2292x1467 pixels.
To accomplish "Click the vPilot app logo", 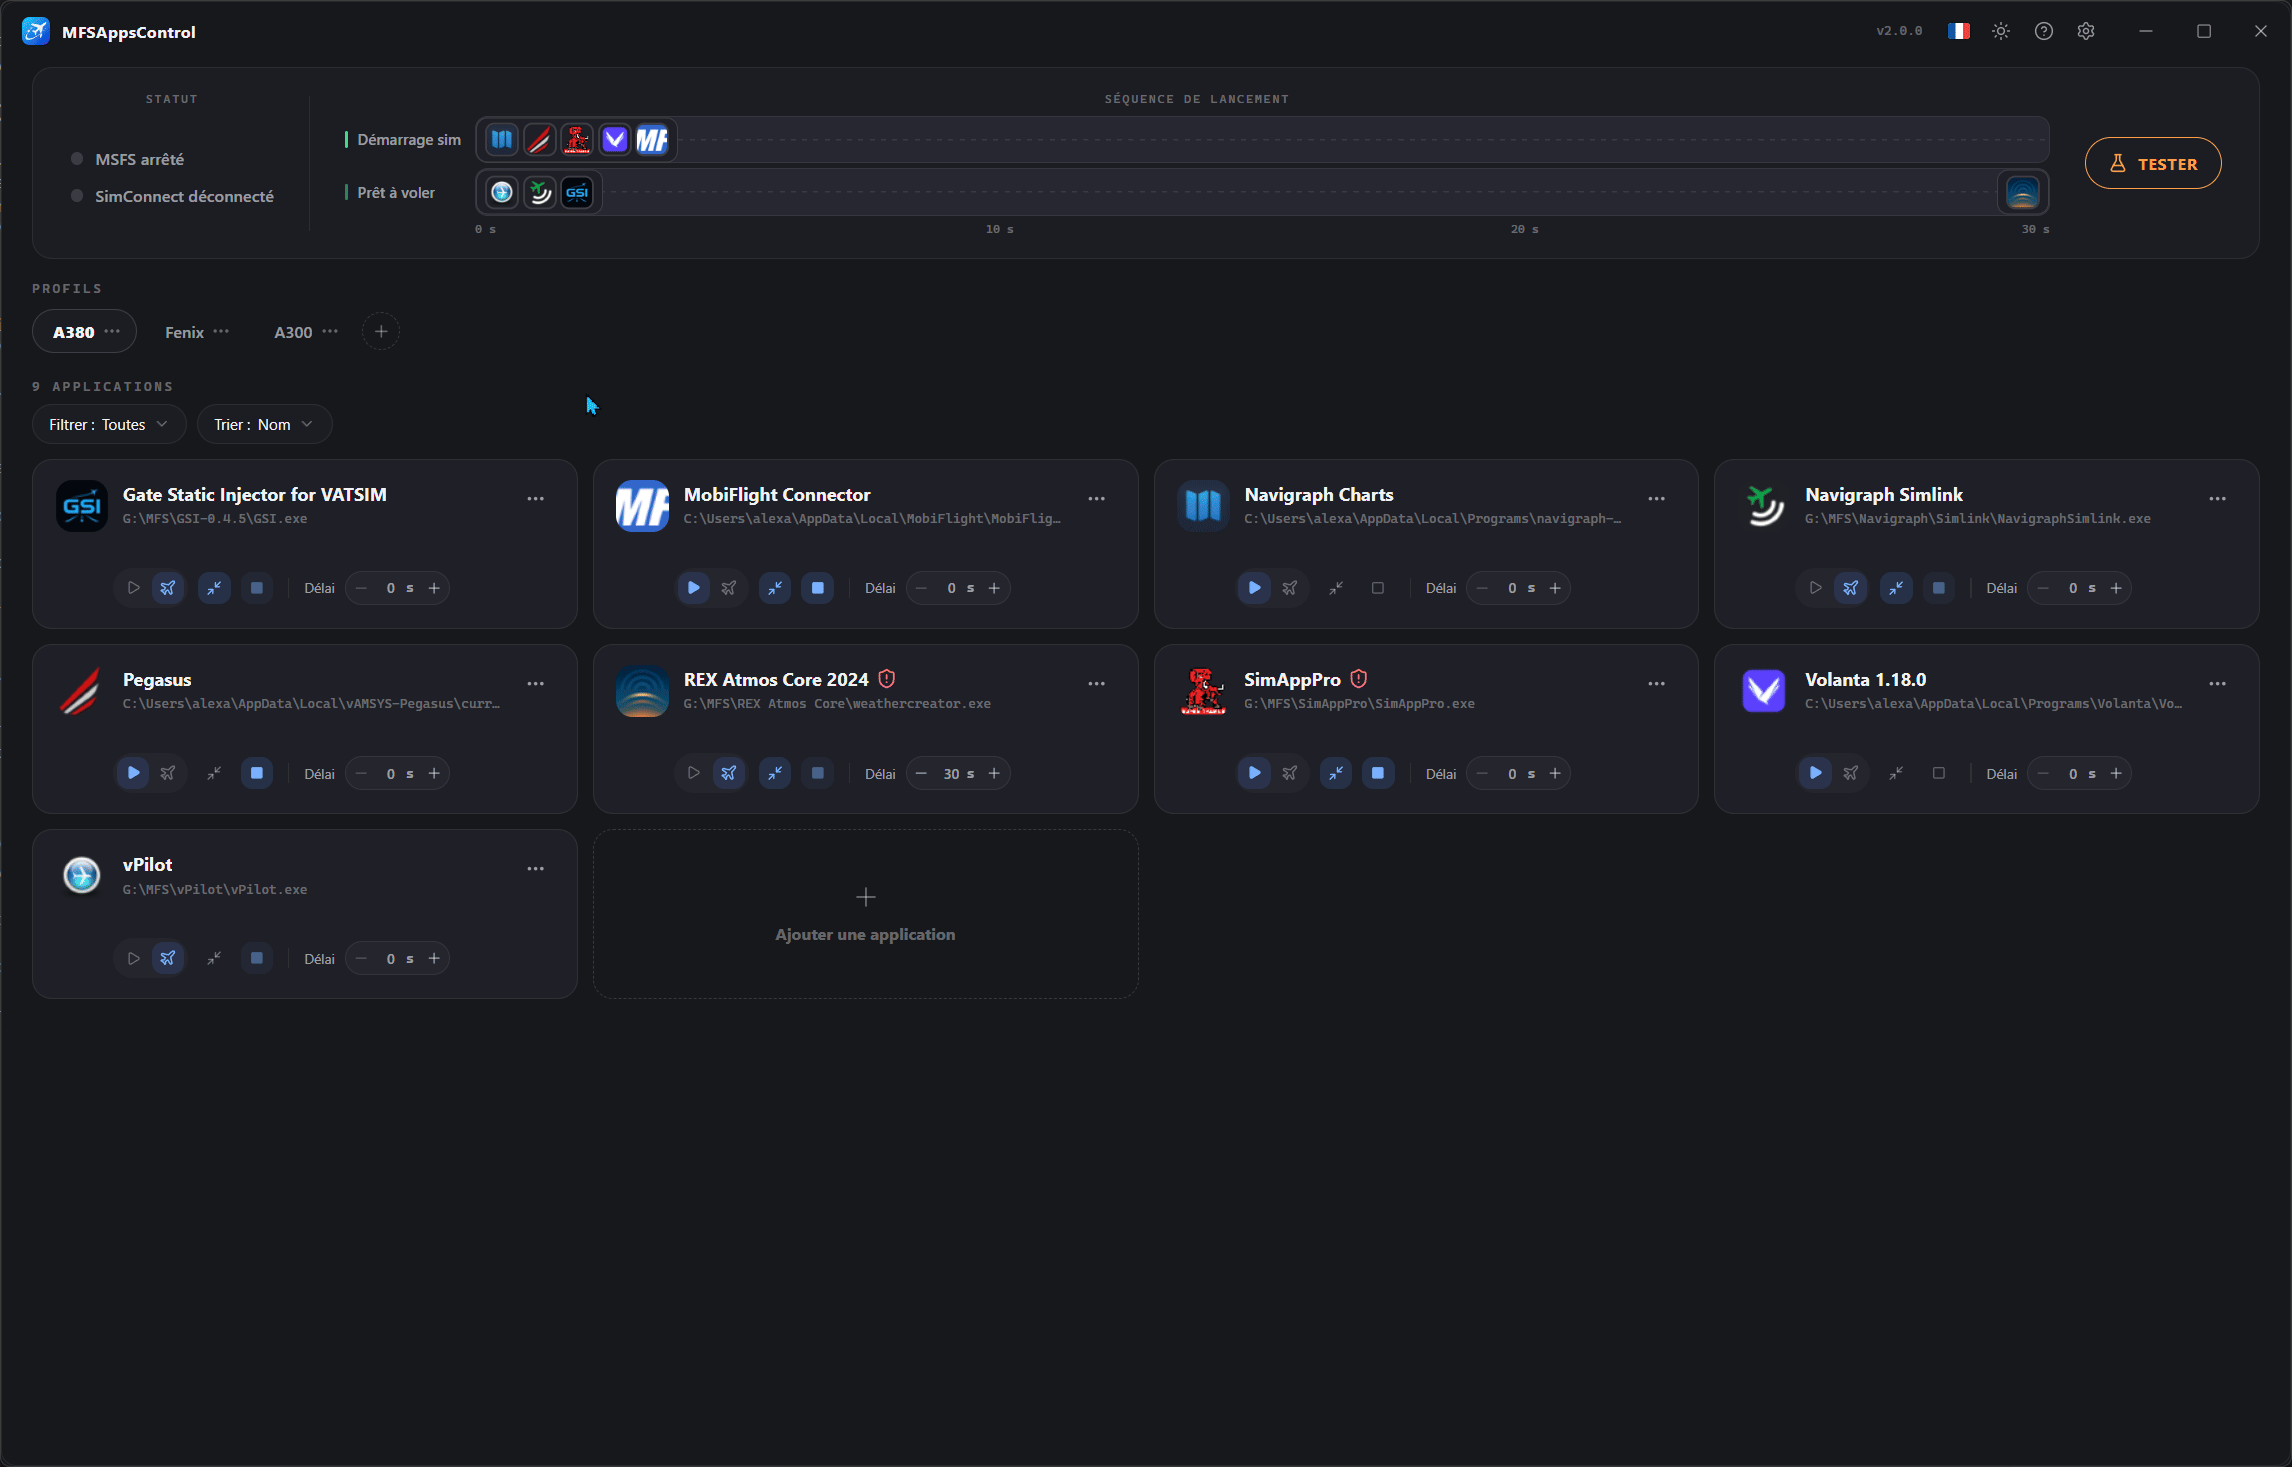I will 82,876.
